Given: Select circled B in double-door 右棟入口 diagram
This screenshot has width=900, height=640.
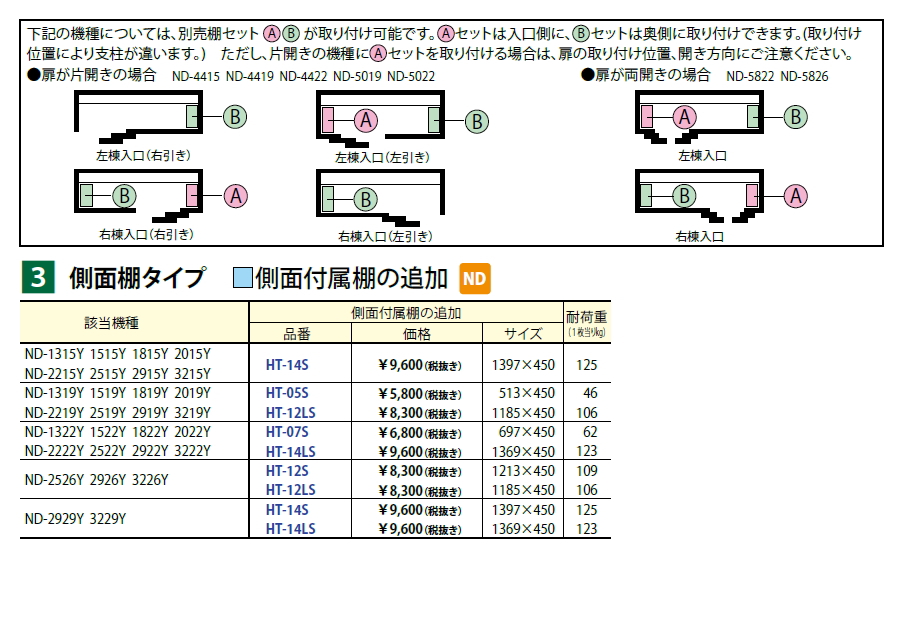Looking at the screenshot, I should (685, 195).
